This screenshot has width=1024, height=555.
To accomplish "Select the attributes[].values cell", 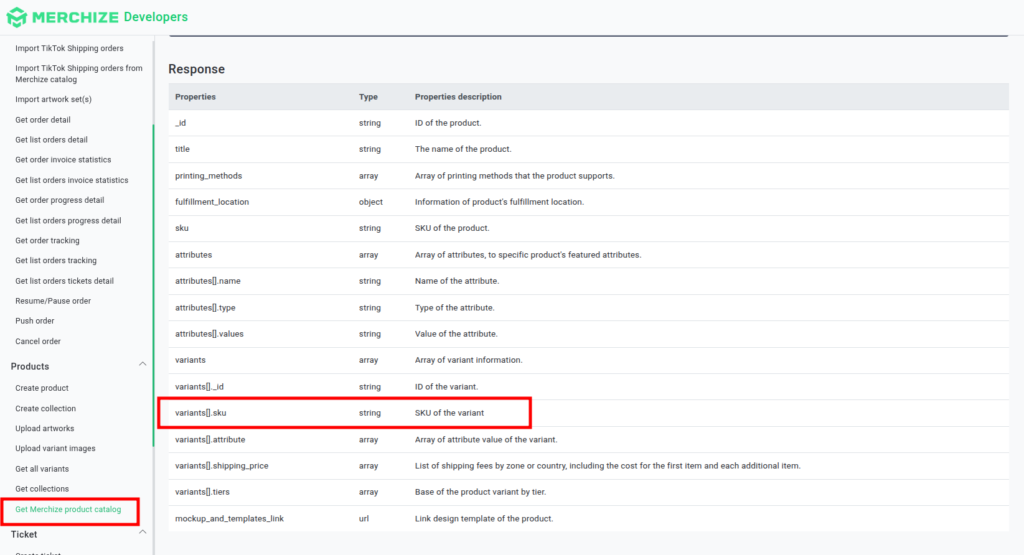I will (209, 334).
